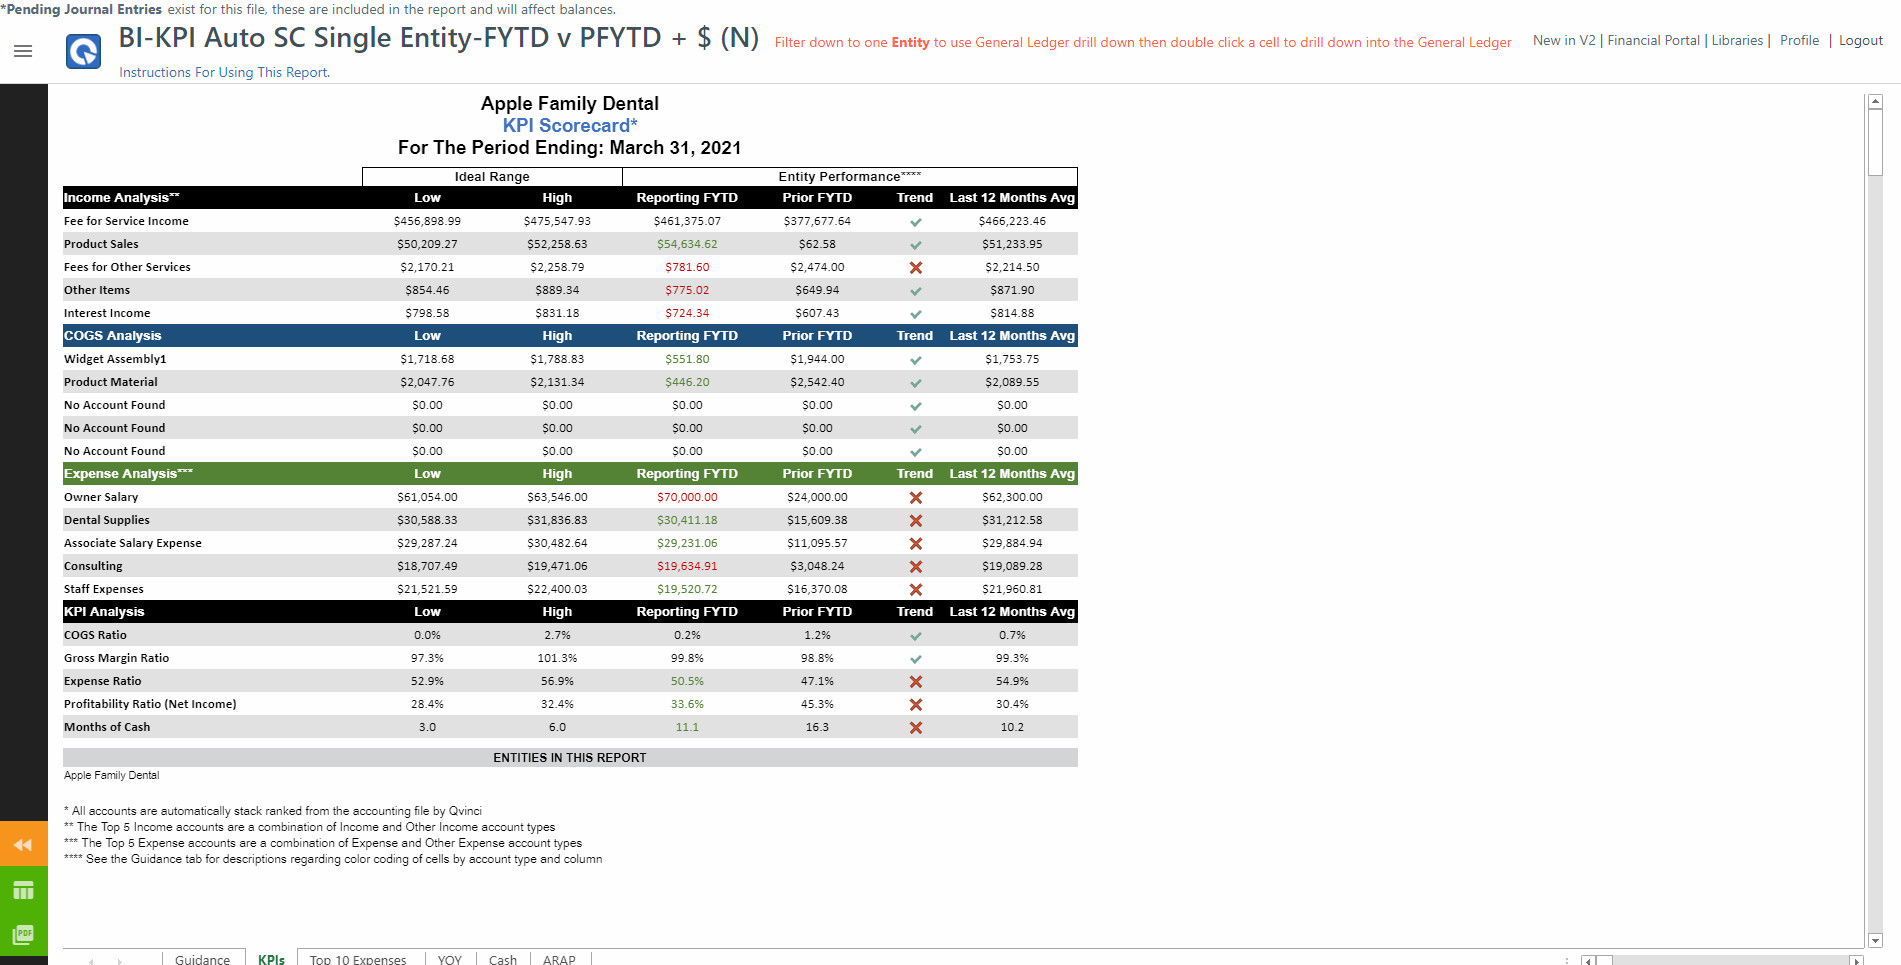Switch to the Cash tab
Screen dimensions: 1901x965
pos(503,960)
